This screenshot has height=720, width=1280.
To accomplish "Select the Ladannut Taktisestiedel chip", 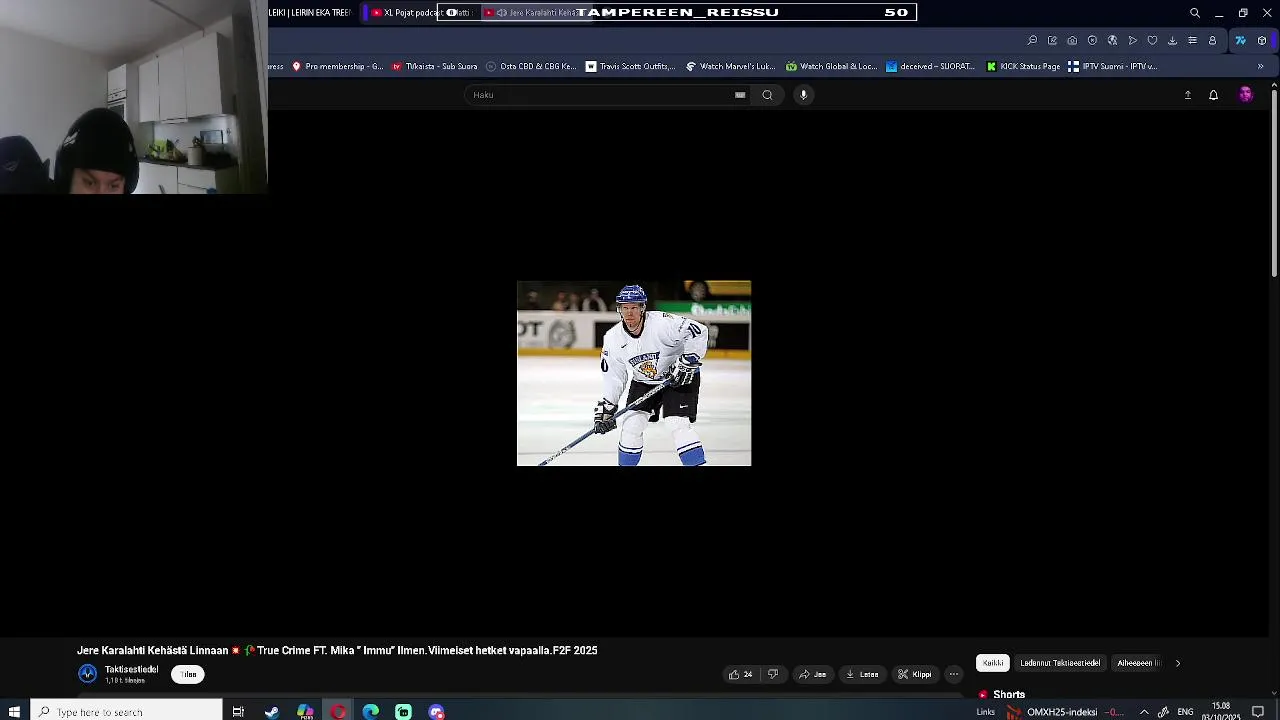I will [1060, 663].
